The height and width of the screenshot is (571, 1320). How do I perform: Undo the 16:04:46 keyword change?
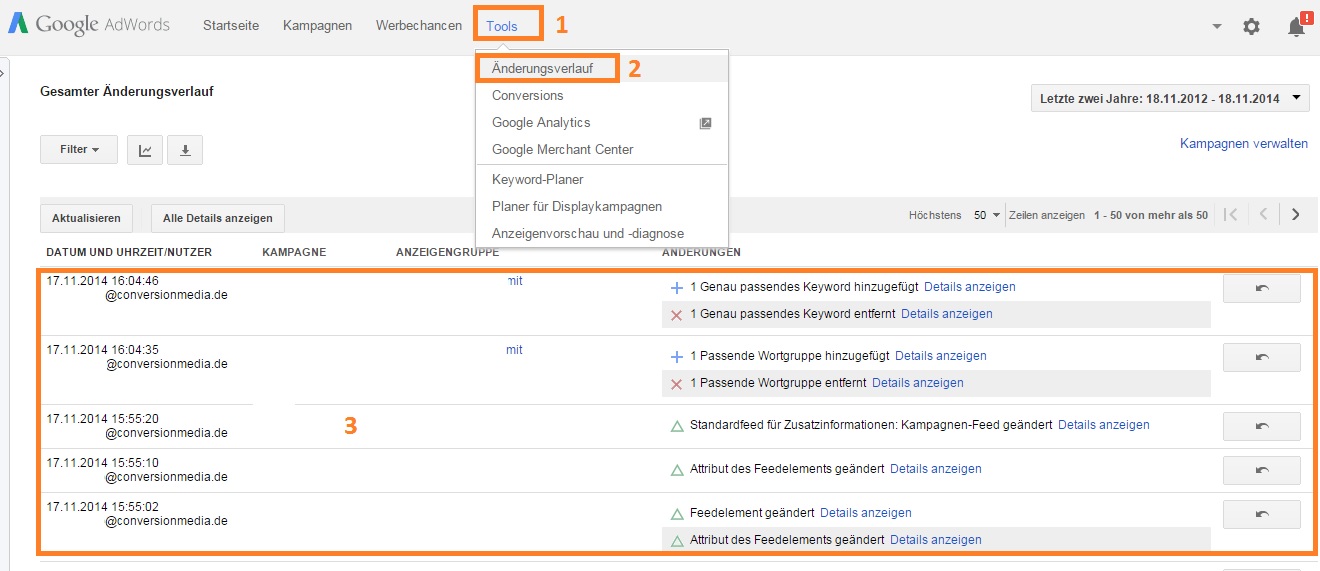coord(1261,288)
